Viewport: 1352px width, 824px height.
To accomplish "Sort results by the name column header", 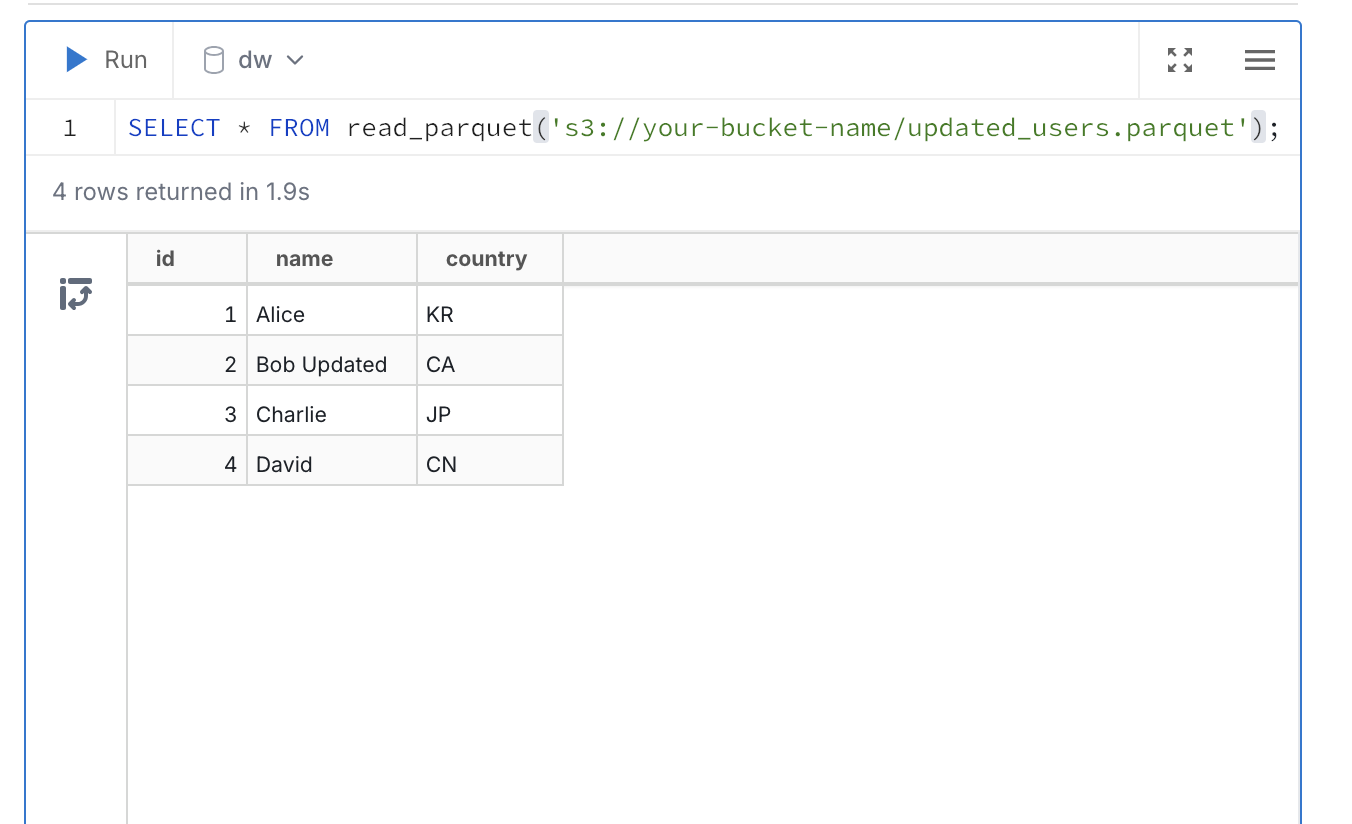I will pyautogui.click(x=303, y=258).
